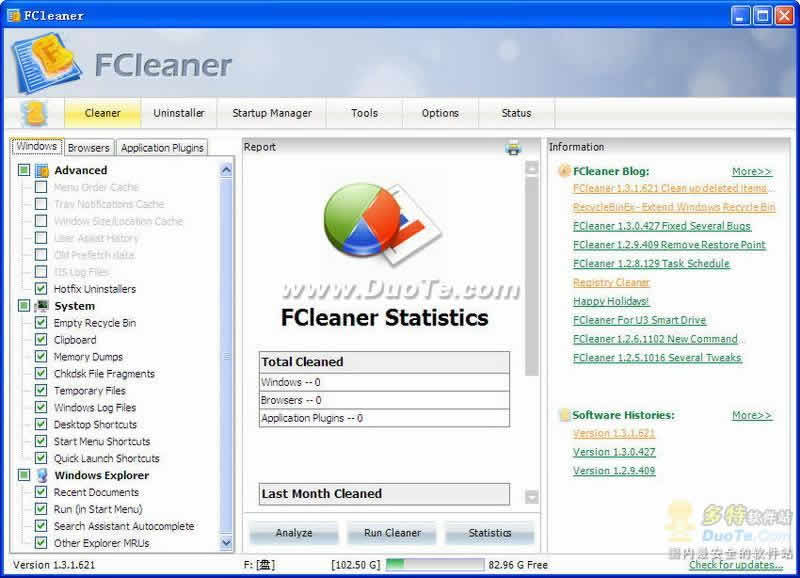Open the Happy Holidays! link
Image resolution: width=800 pixels, height=578 pixels.
click(611, 301)
